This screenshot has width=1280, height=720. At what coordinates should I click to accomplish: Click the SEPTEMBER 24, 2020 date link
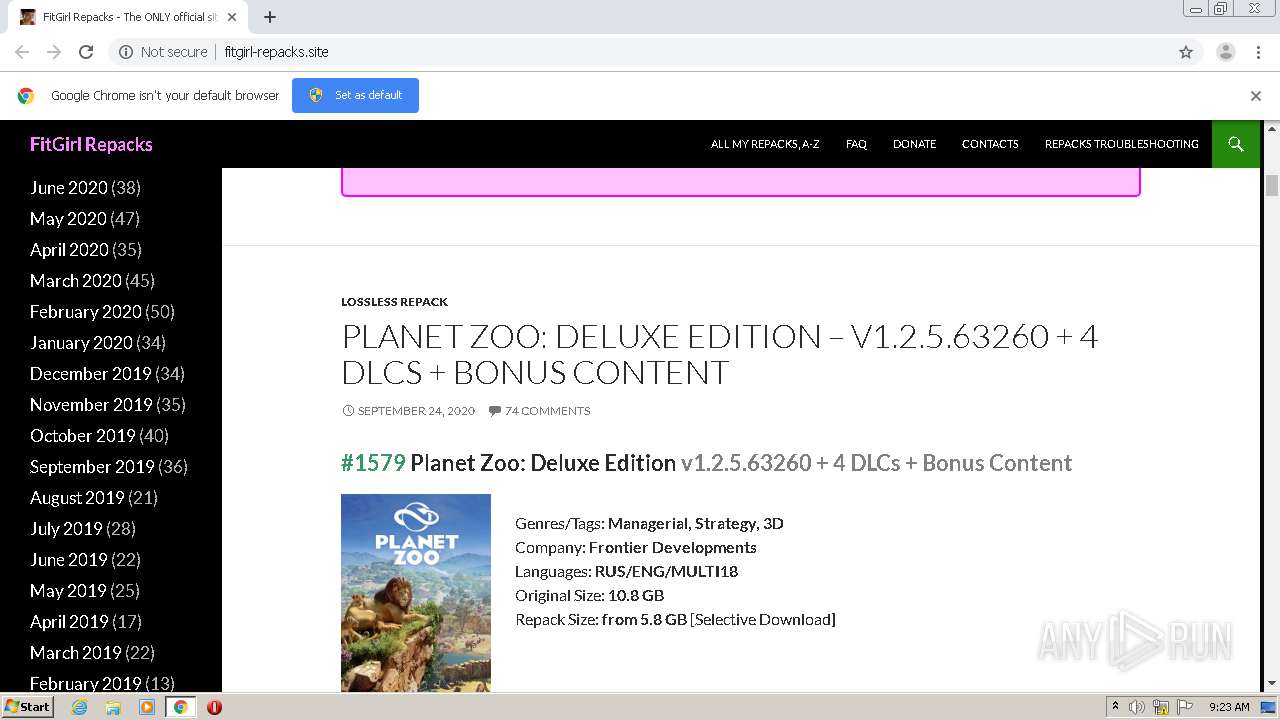415,411
